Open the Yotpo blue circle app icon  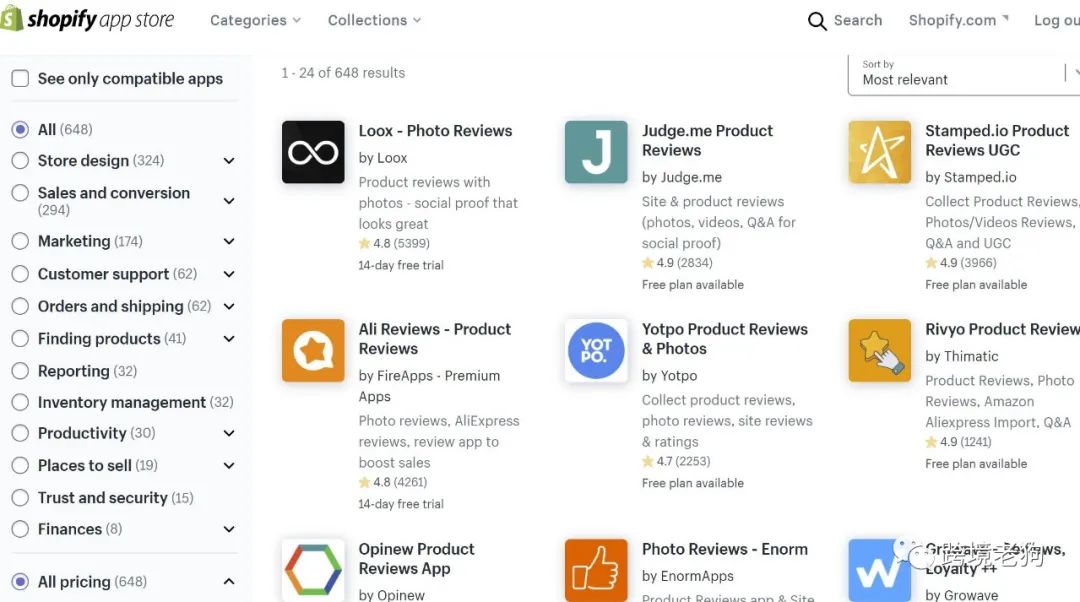point(596,351)
